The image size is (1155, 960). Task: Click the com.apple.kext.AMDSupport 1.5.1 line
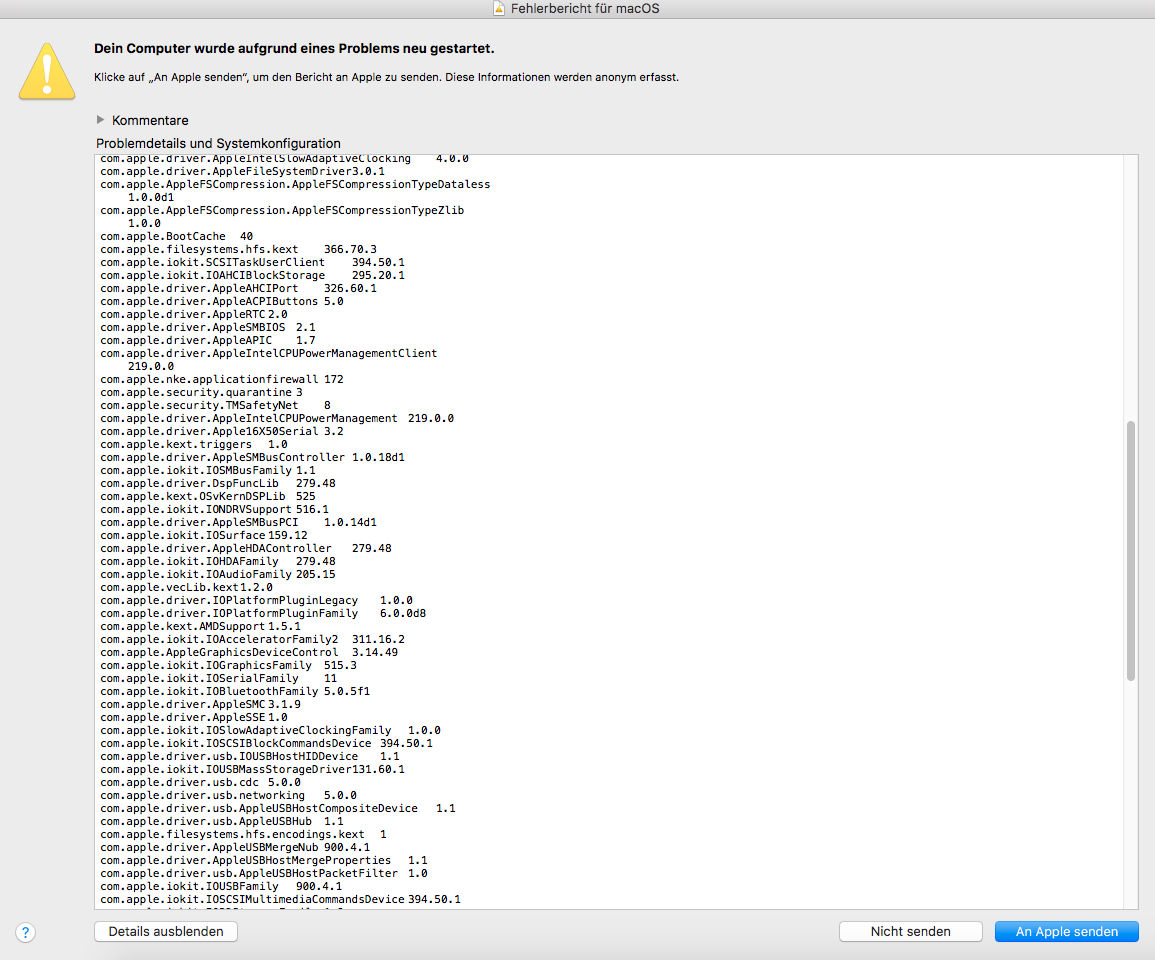click(200, 627)
